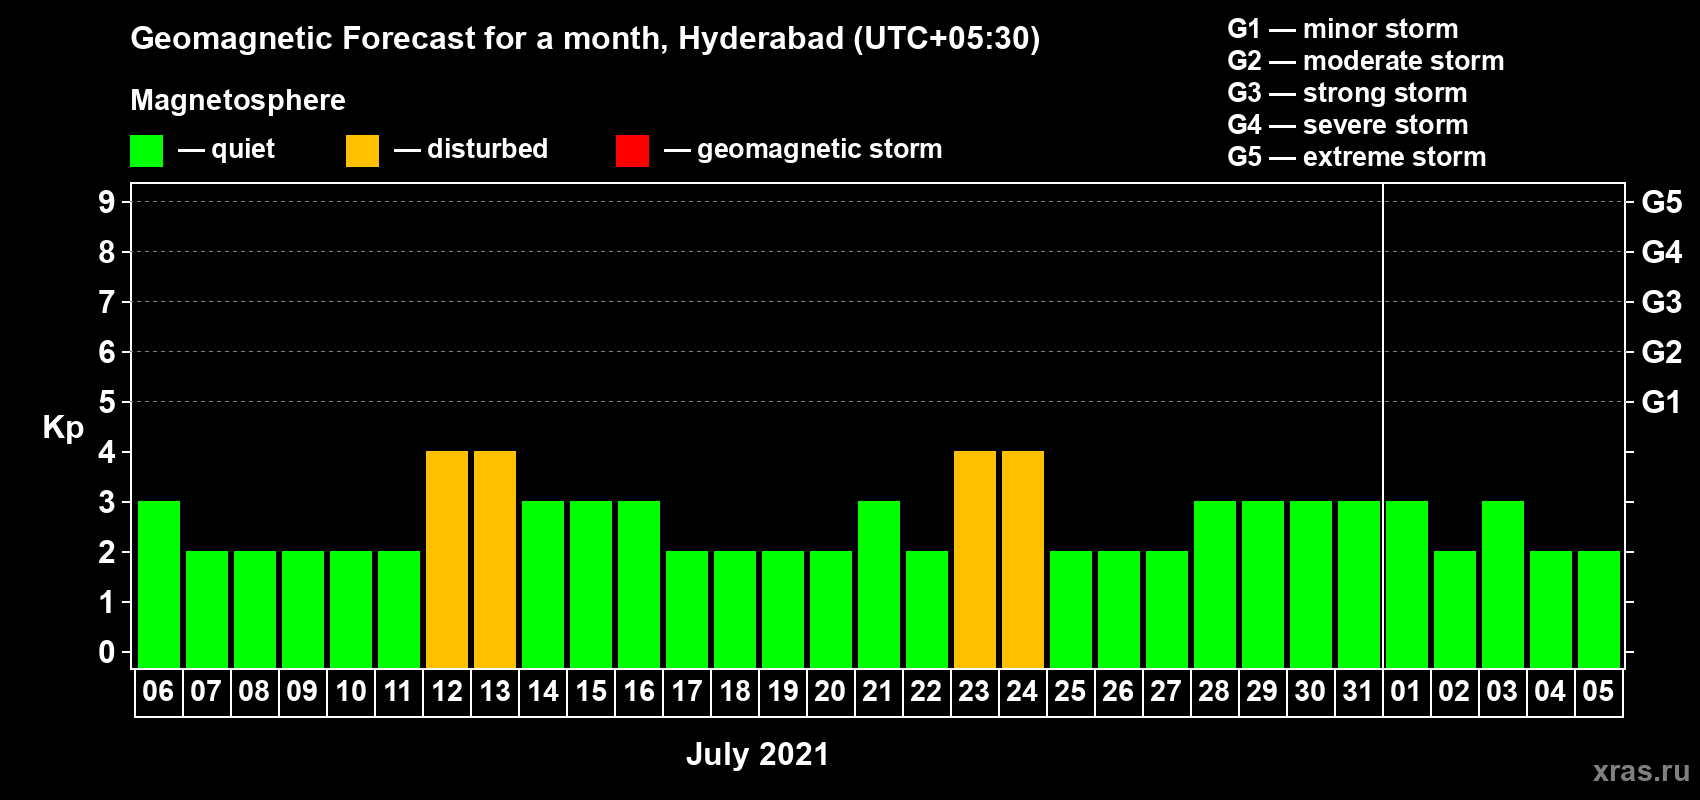
Task: Click the Kp axis value 0
Action: [x=107, y=652]
